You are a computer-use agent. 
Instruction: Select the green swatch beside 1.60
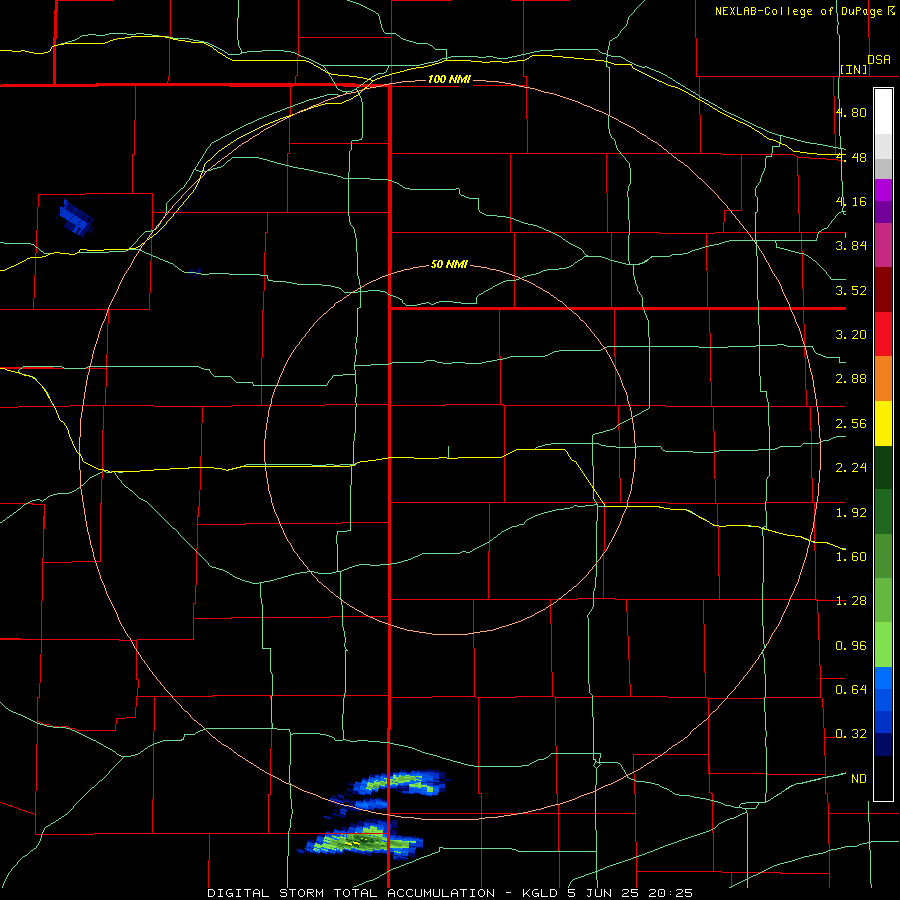pos(883,556)
